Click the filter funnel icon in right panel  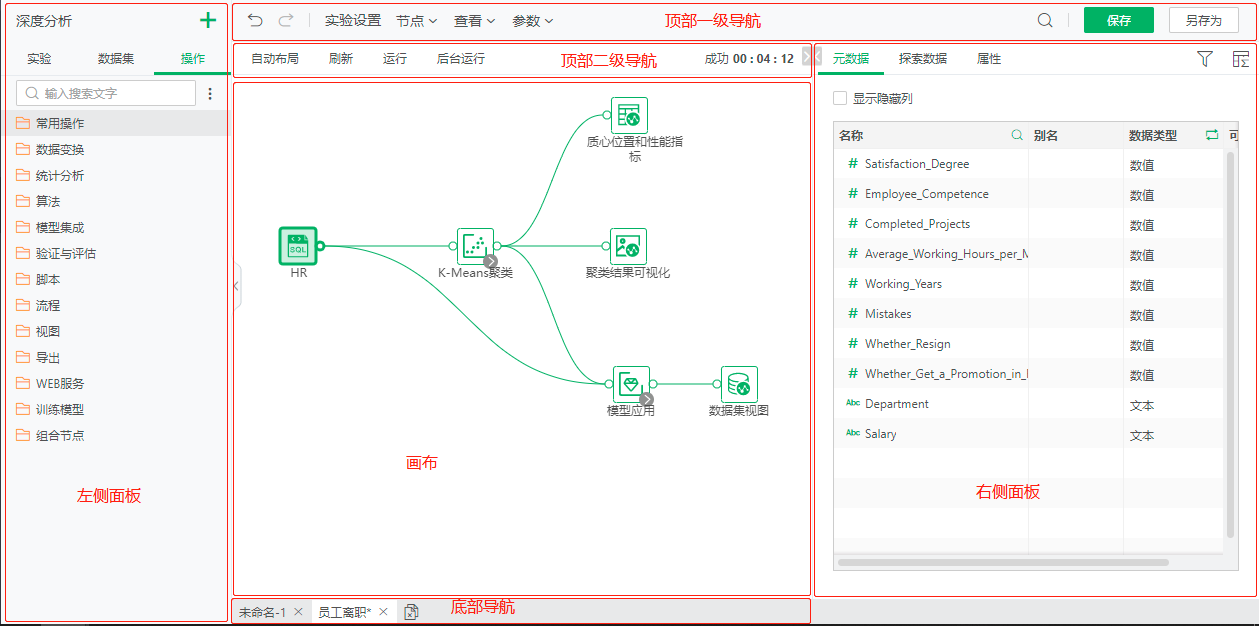1205,59
